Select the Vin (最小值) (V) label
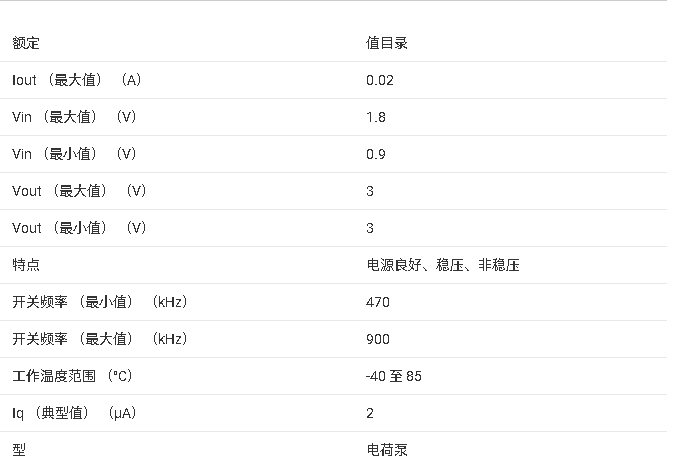This screenshot has width=674, height=468. 74,154
